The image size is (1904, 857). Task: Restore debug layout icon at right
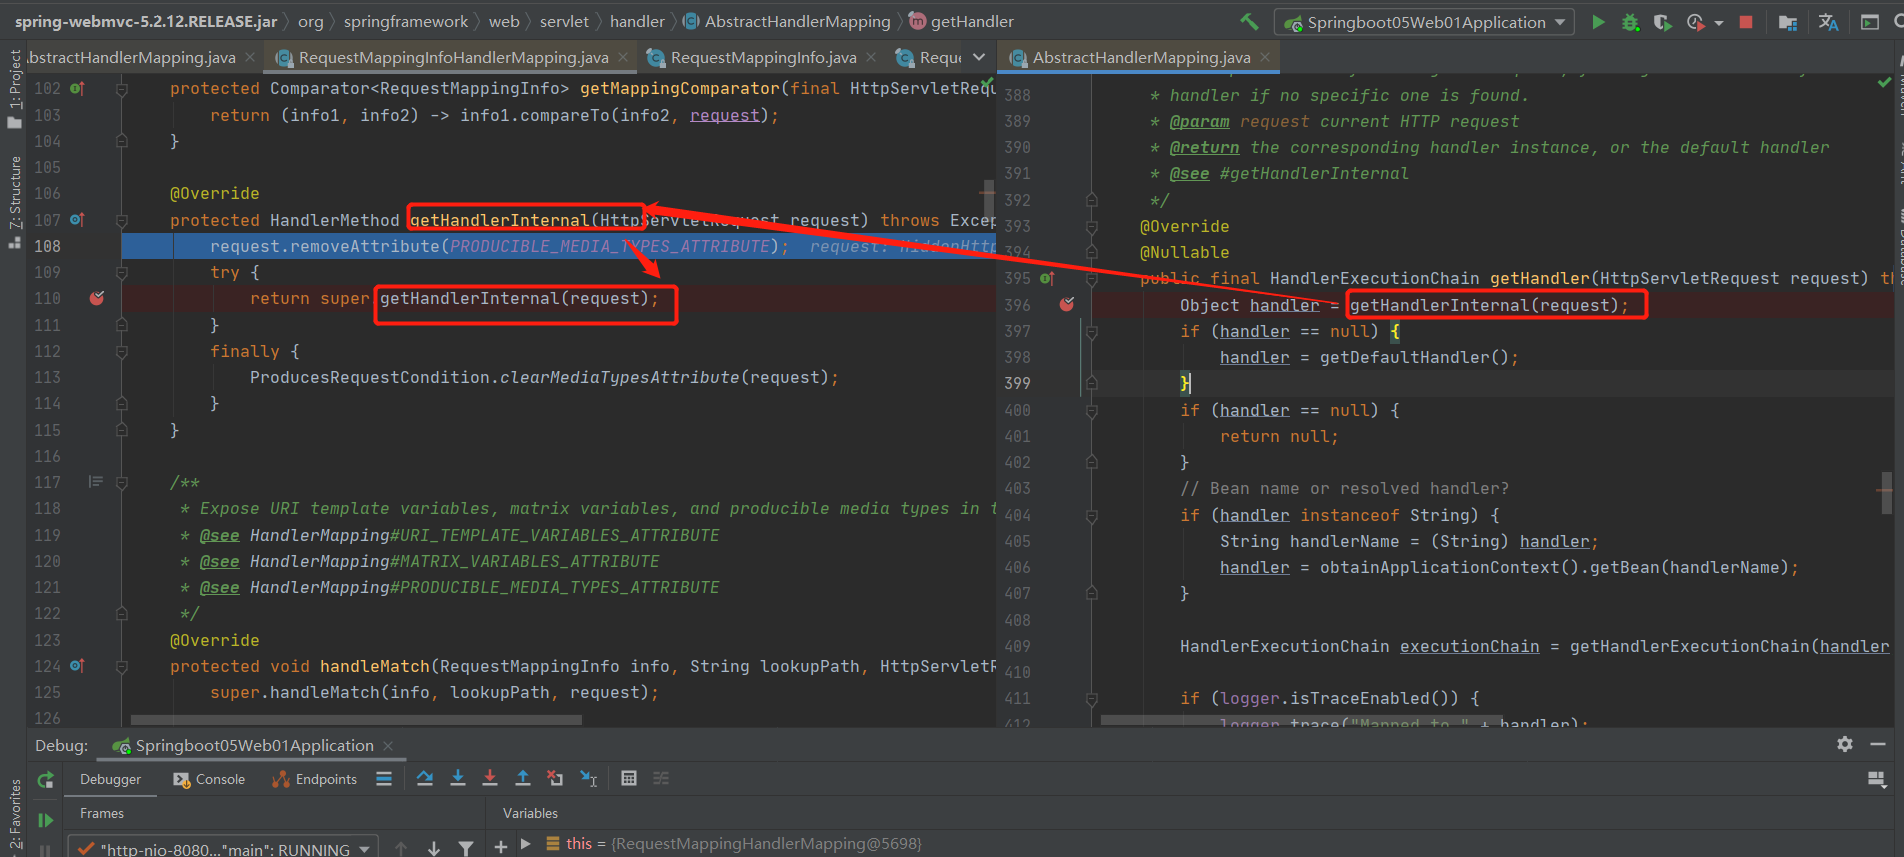[x=1877, y=779]
